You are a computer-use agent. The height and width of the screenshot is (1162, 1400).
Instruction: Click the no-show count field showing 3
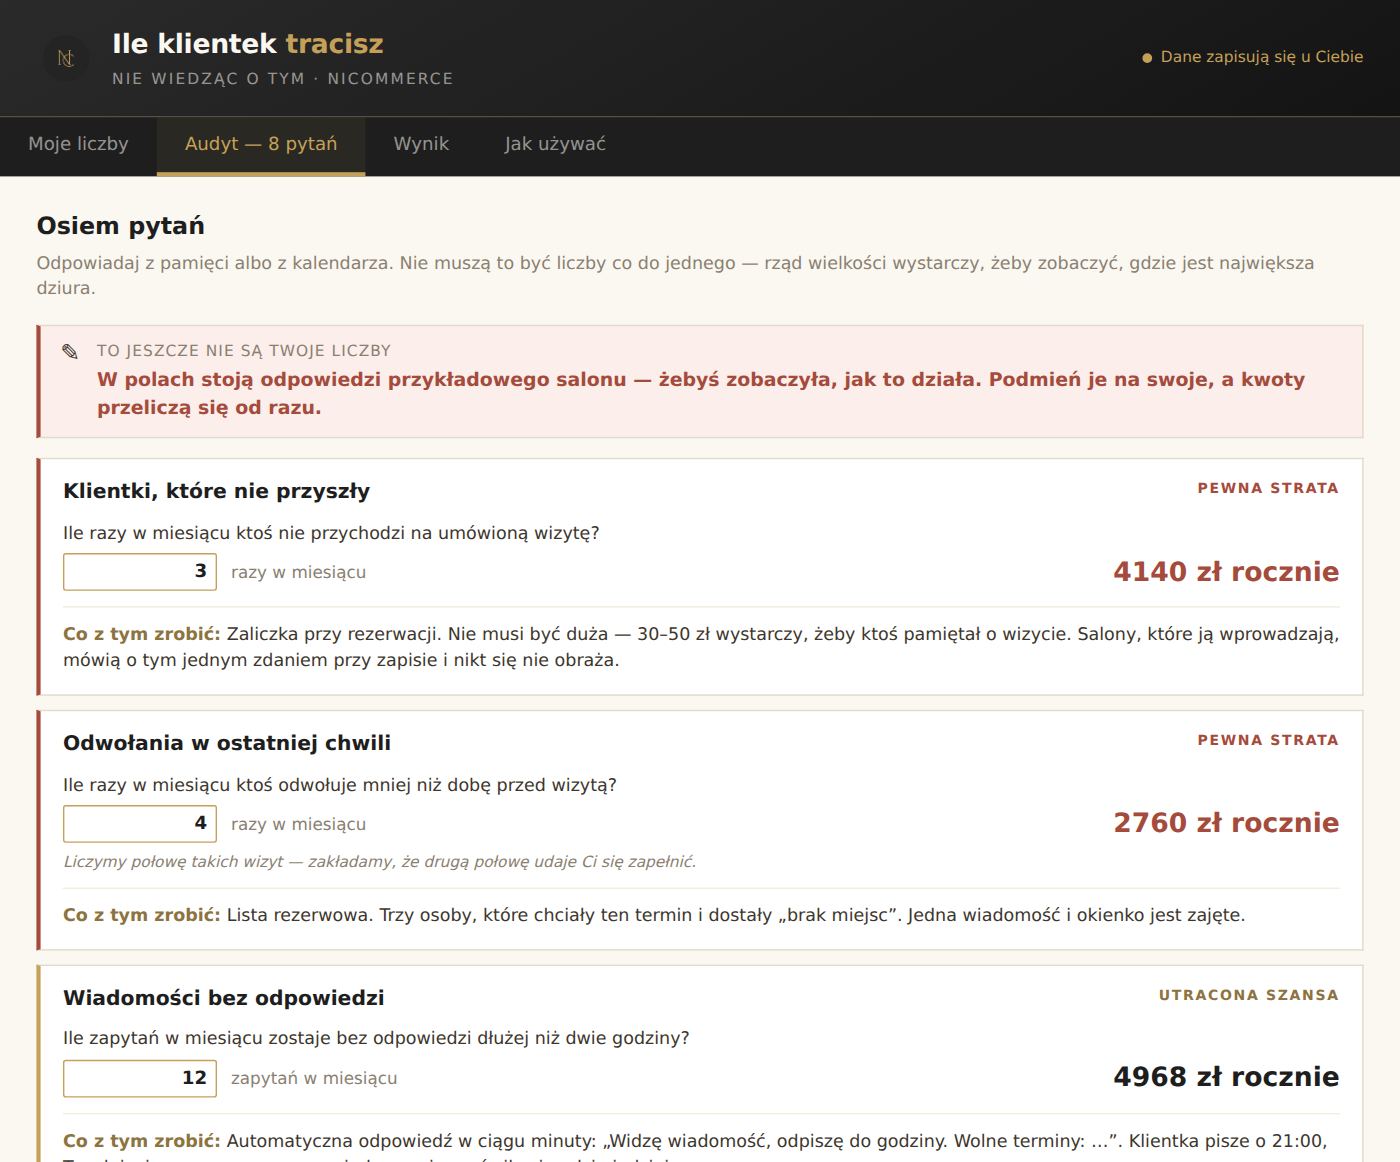[x=140, y=572]
